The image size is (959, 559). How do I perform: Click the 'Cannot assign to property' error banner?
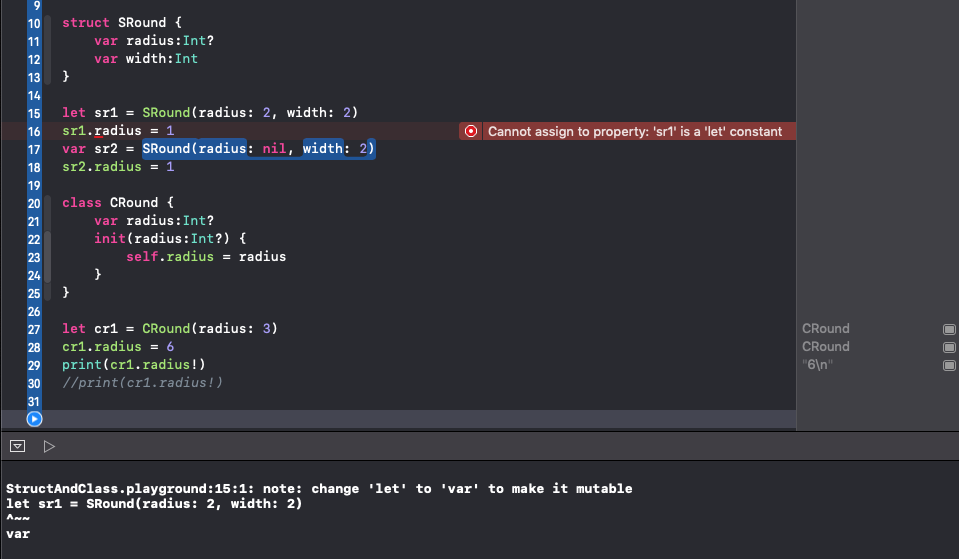(x=634, y=131)
